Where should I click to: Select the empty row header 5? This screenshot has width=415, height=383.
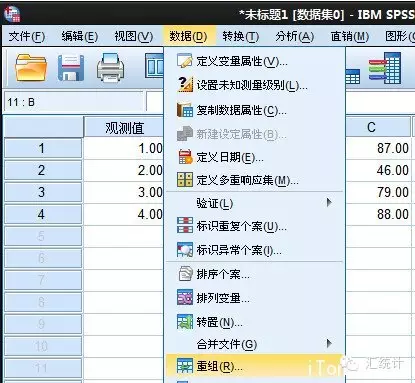pos(42,236)
